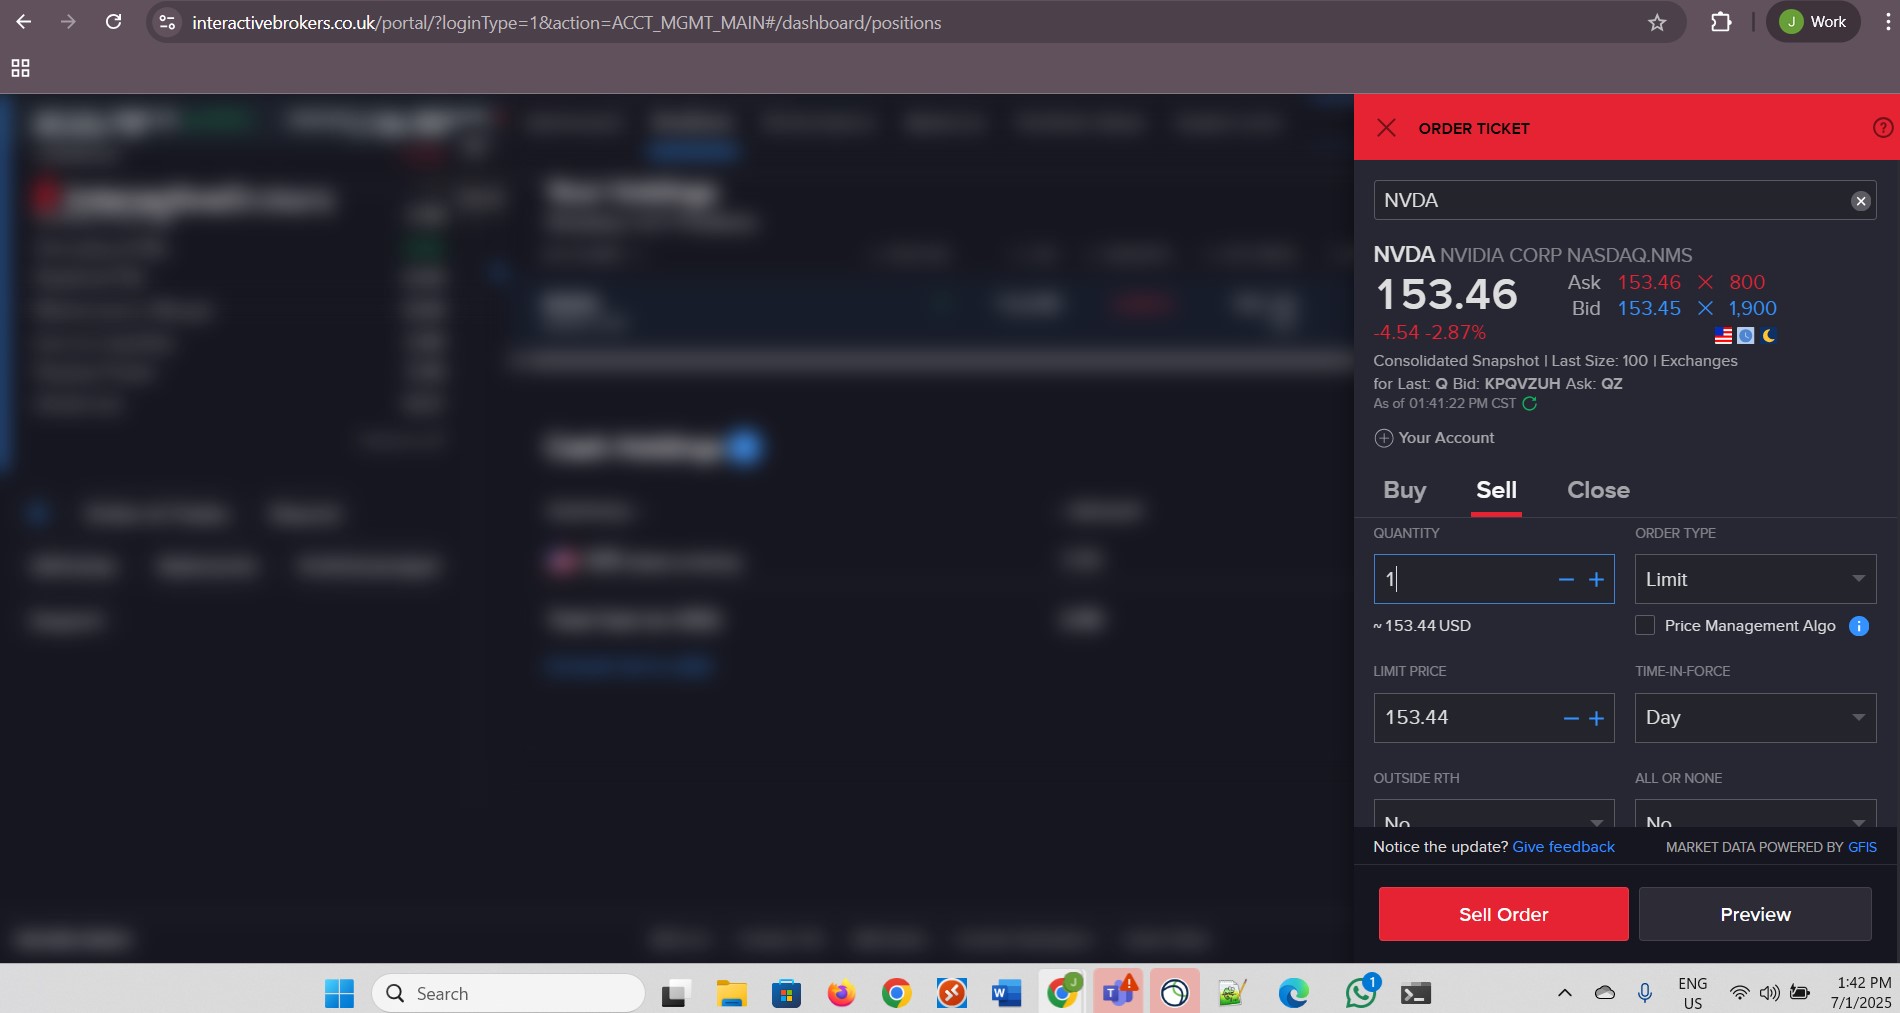The height and width of the screenshot is (1013, 1900).
Task: Open the Wi-Fi network tray icon
Action: (1739, 993)
